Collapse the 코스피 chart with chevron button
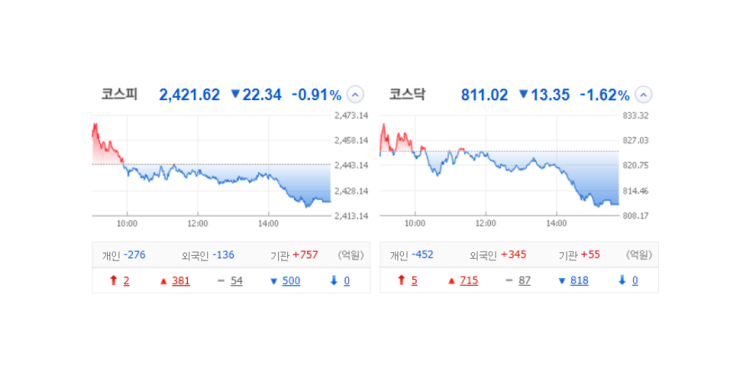This screenshot has height=369, width=743. tap(355, 95)
